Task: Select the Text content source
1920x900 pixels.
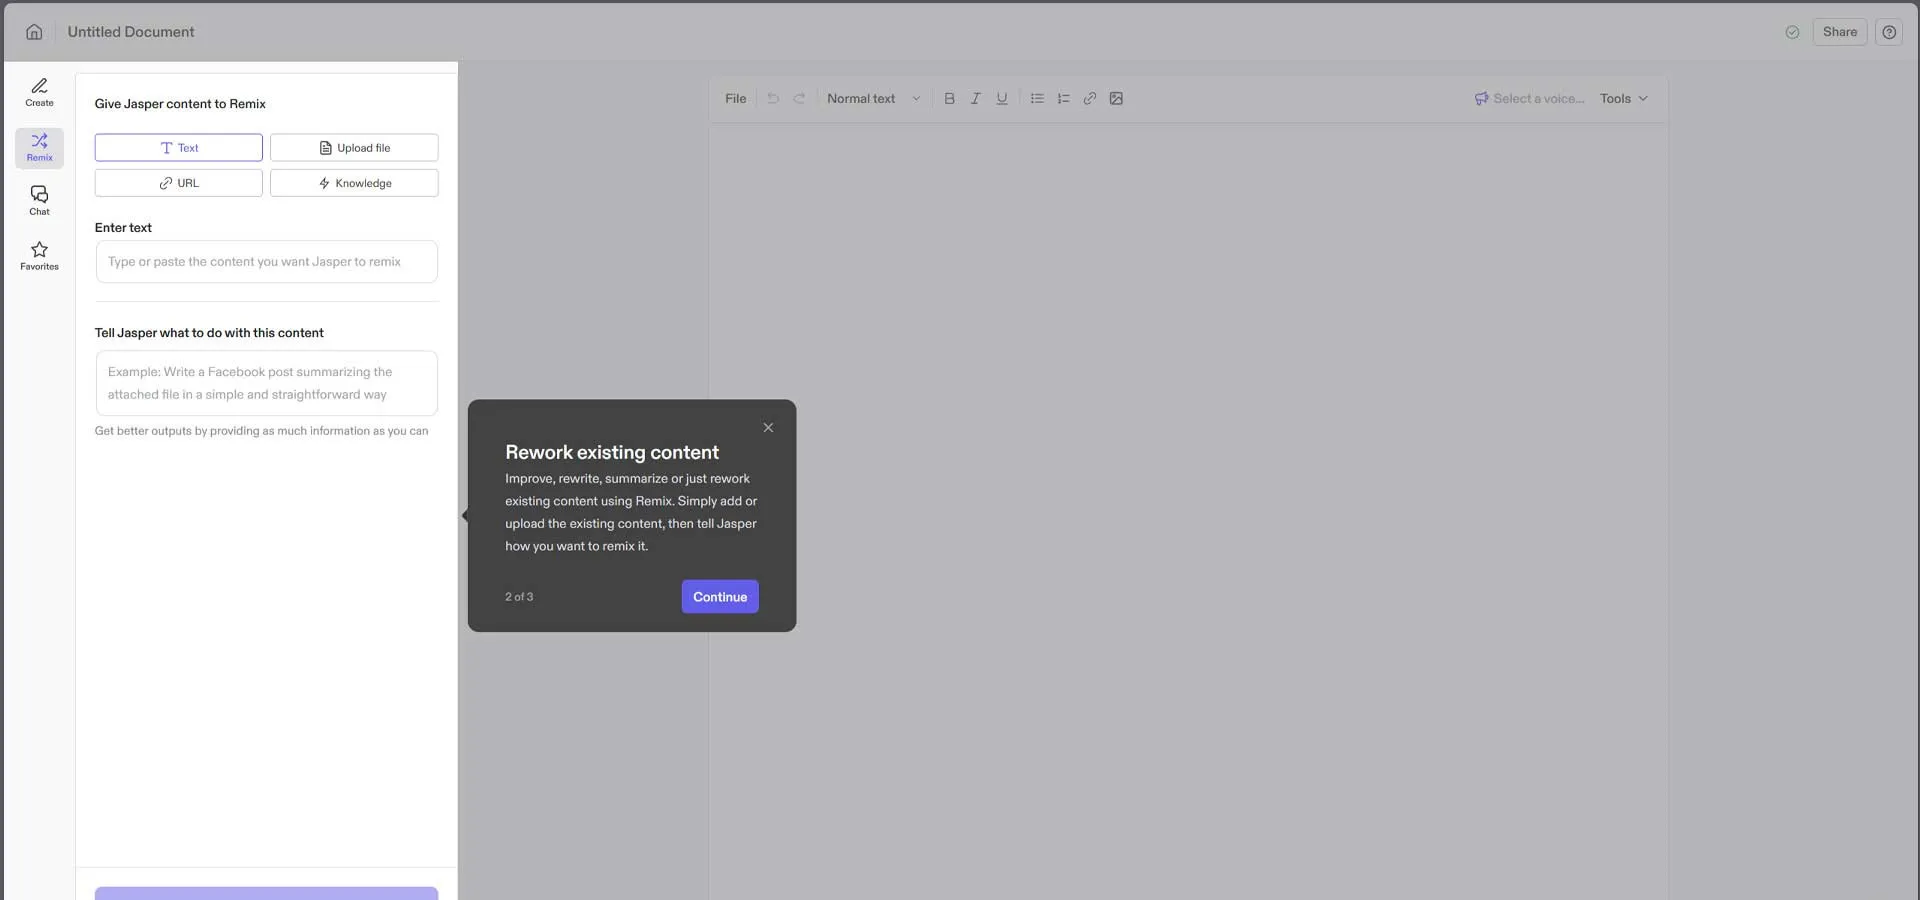Action: (x=179, y=147)
